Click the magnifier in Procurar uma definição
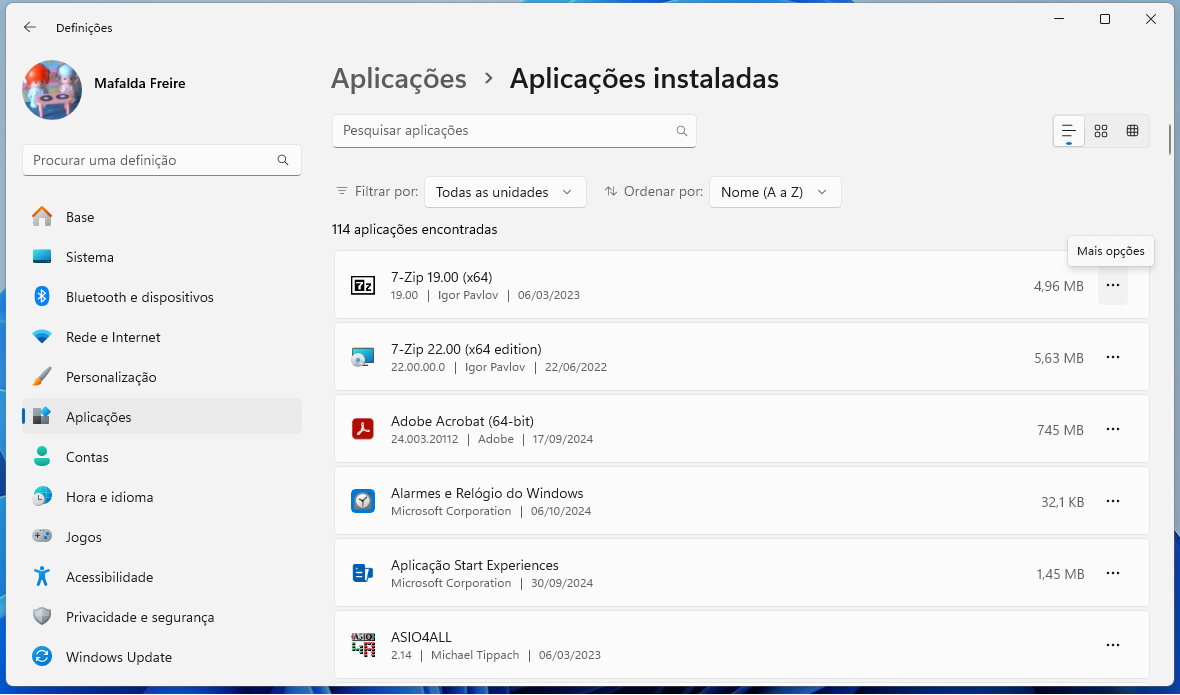The image size is (1180, 695). click(283, 160)
